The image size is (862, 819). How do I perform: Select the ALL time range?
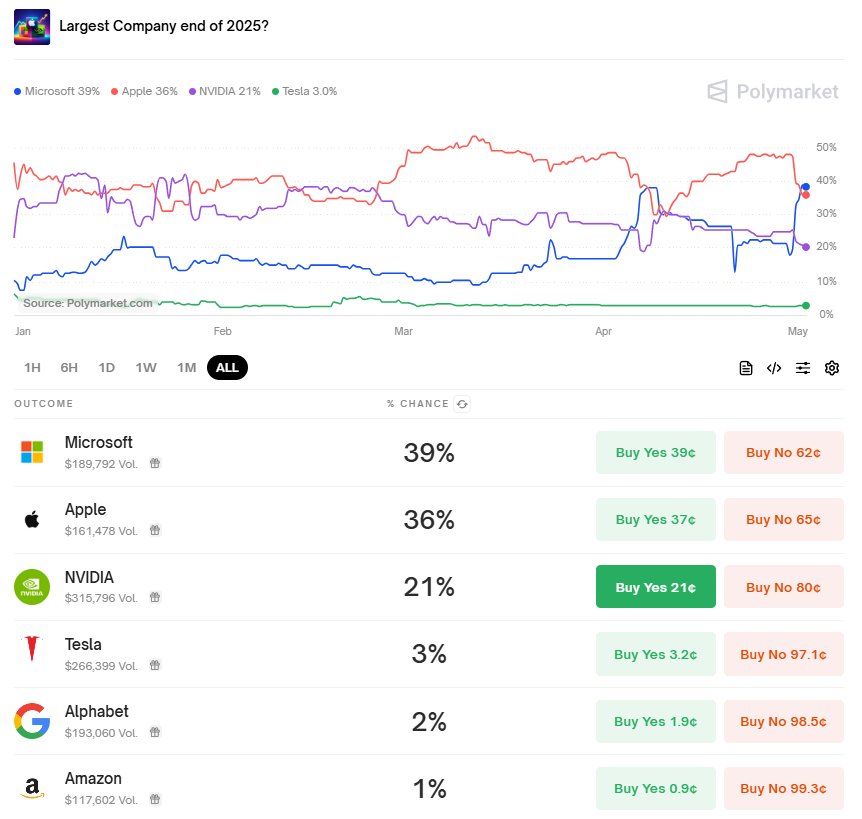(227, 368)
